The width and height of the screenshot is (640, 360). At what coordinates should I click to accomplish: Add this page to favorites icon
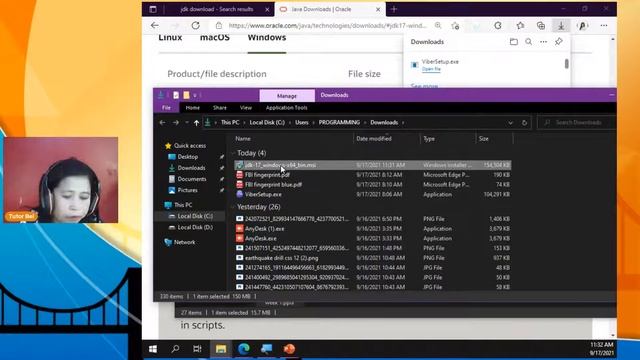coord(455,26)
